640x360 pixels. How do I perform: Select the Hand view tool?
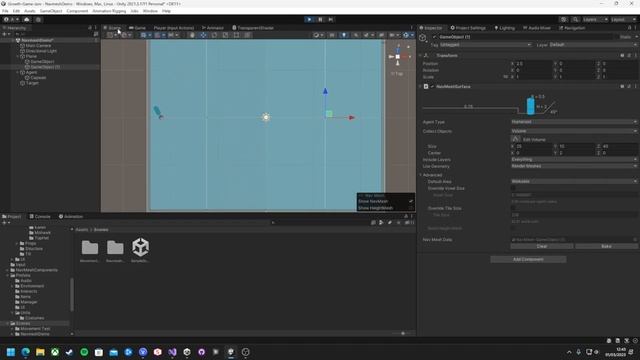[192, 35]
